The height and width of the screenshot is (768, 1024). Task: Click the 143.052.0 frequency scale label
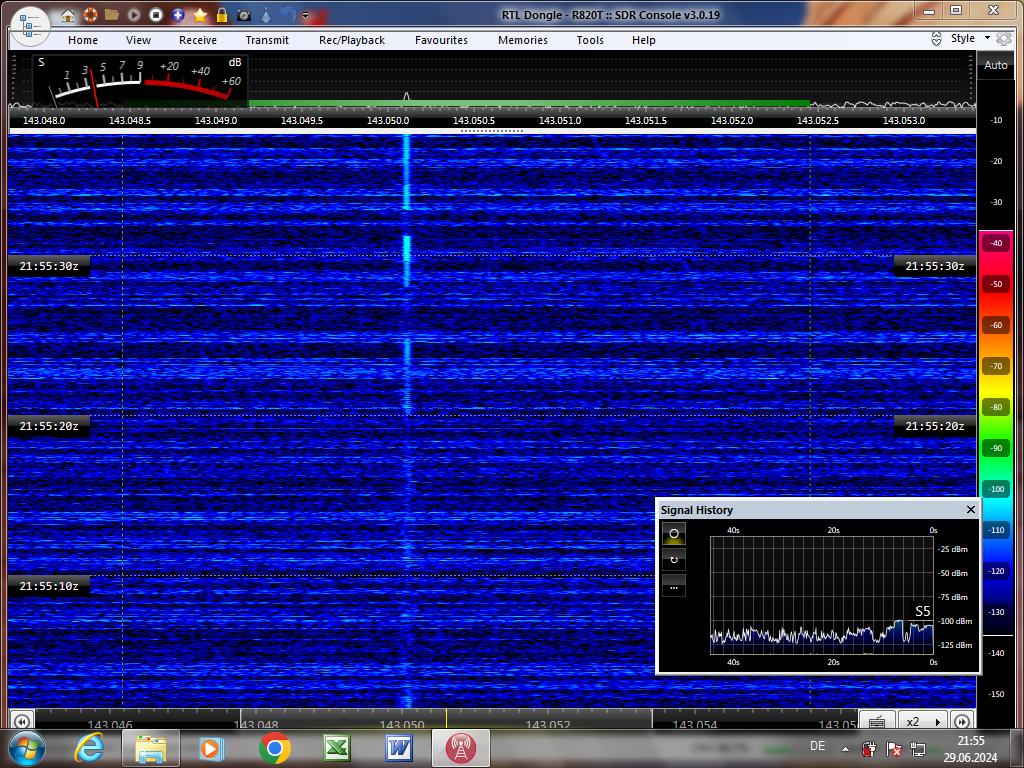point(732,121)
